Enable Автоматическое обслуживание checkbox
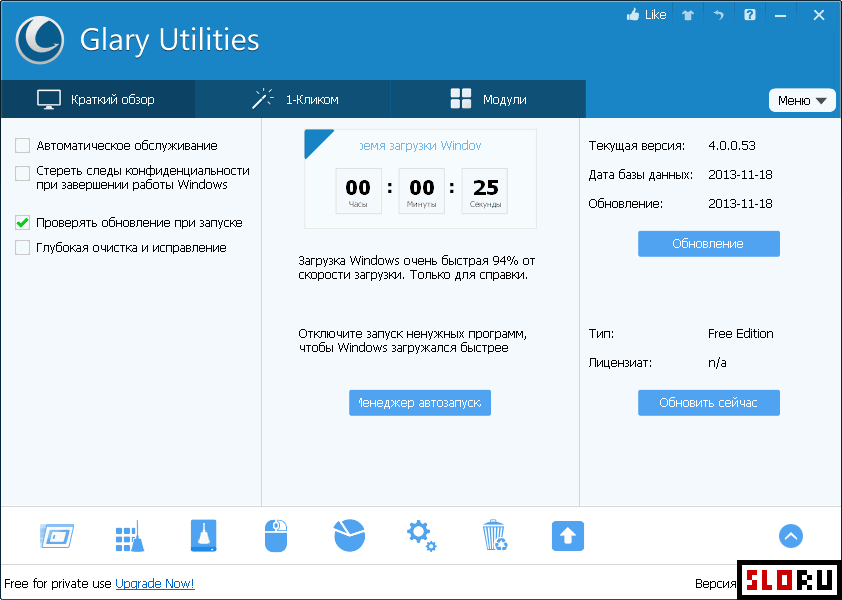The image size is (842, 600). click(x=22, y=146)
